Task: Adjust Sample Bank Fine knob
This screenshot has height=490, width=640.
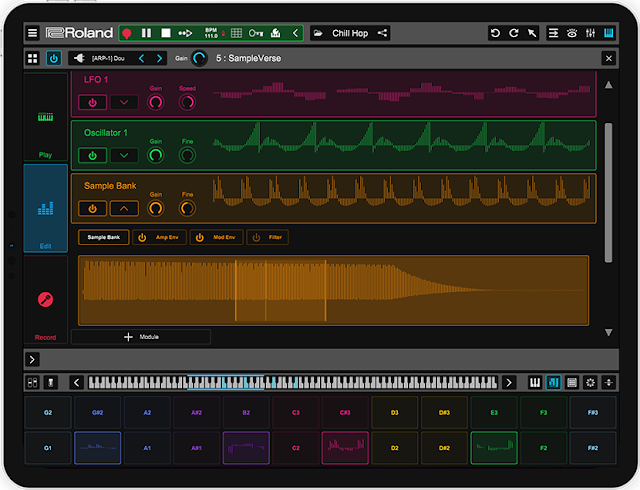Action: tap(187, 208)
